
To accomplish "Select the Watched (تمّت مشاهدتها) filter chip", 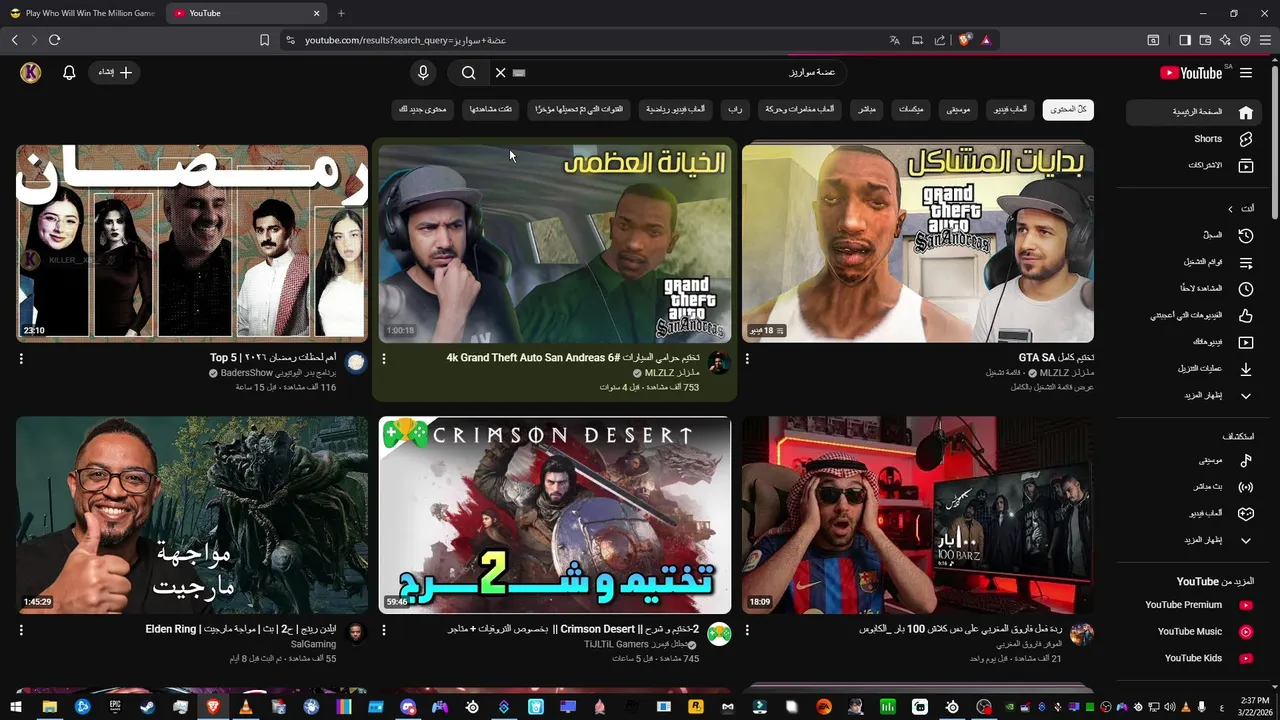I will click(491, 109).
